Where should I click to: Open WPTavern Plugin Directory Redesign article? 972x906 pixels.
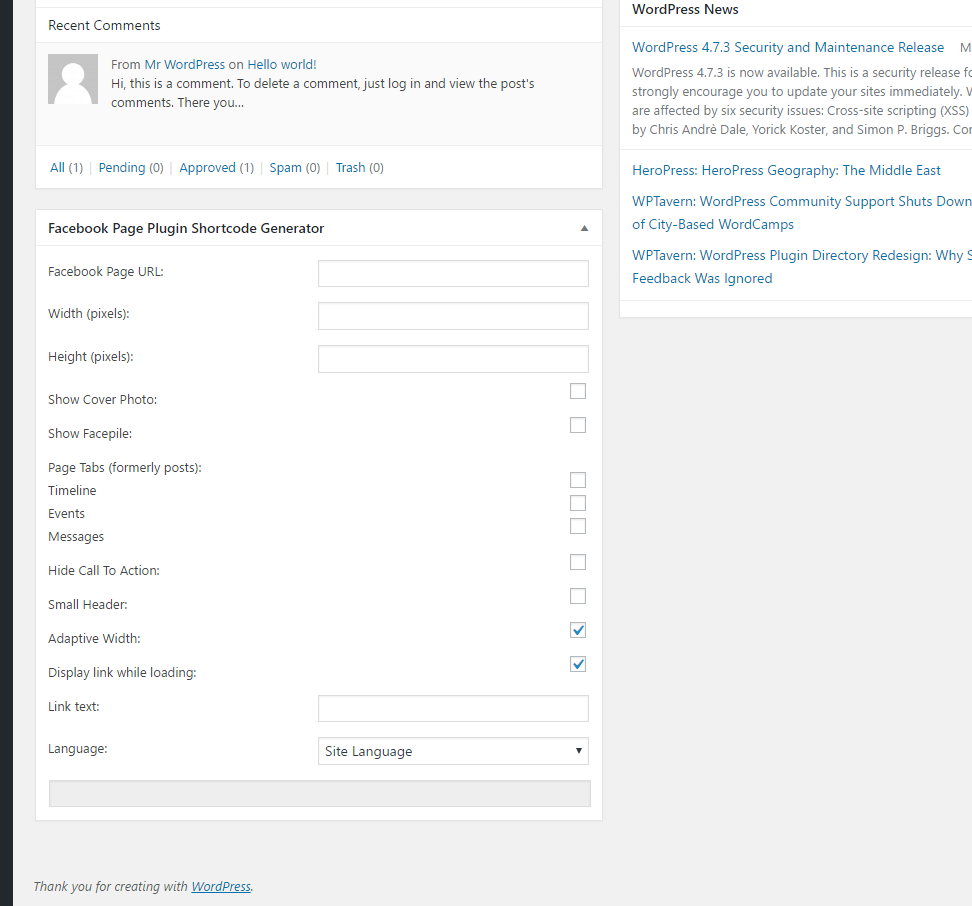pyautogui.click(x=802, y=266)
